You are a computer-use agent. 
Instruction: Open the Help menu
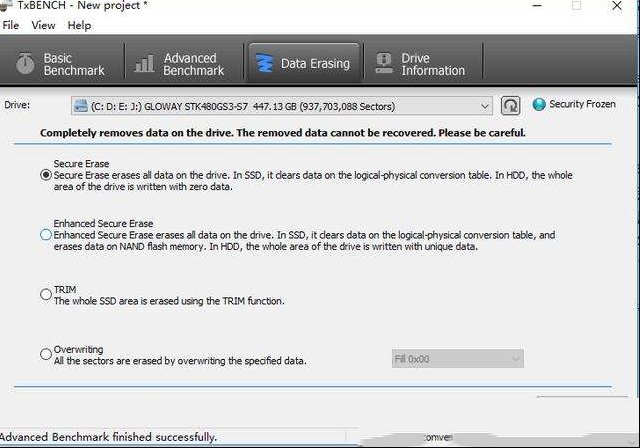[x=79, y=25]
